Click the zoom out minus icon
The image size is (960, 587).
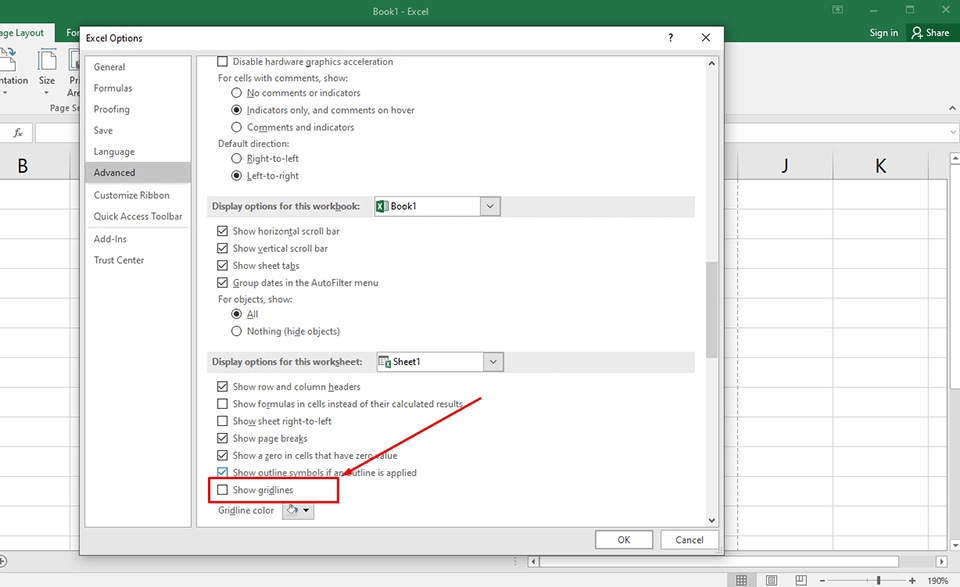tap(822, 580)
